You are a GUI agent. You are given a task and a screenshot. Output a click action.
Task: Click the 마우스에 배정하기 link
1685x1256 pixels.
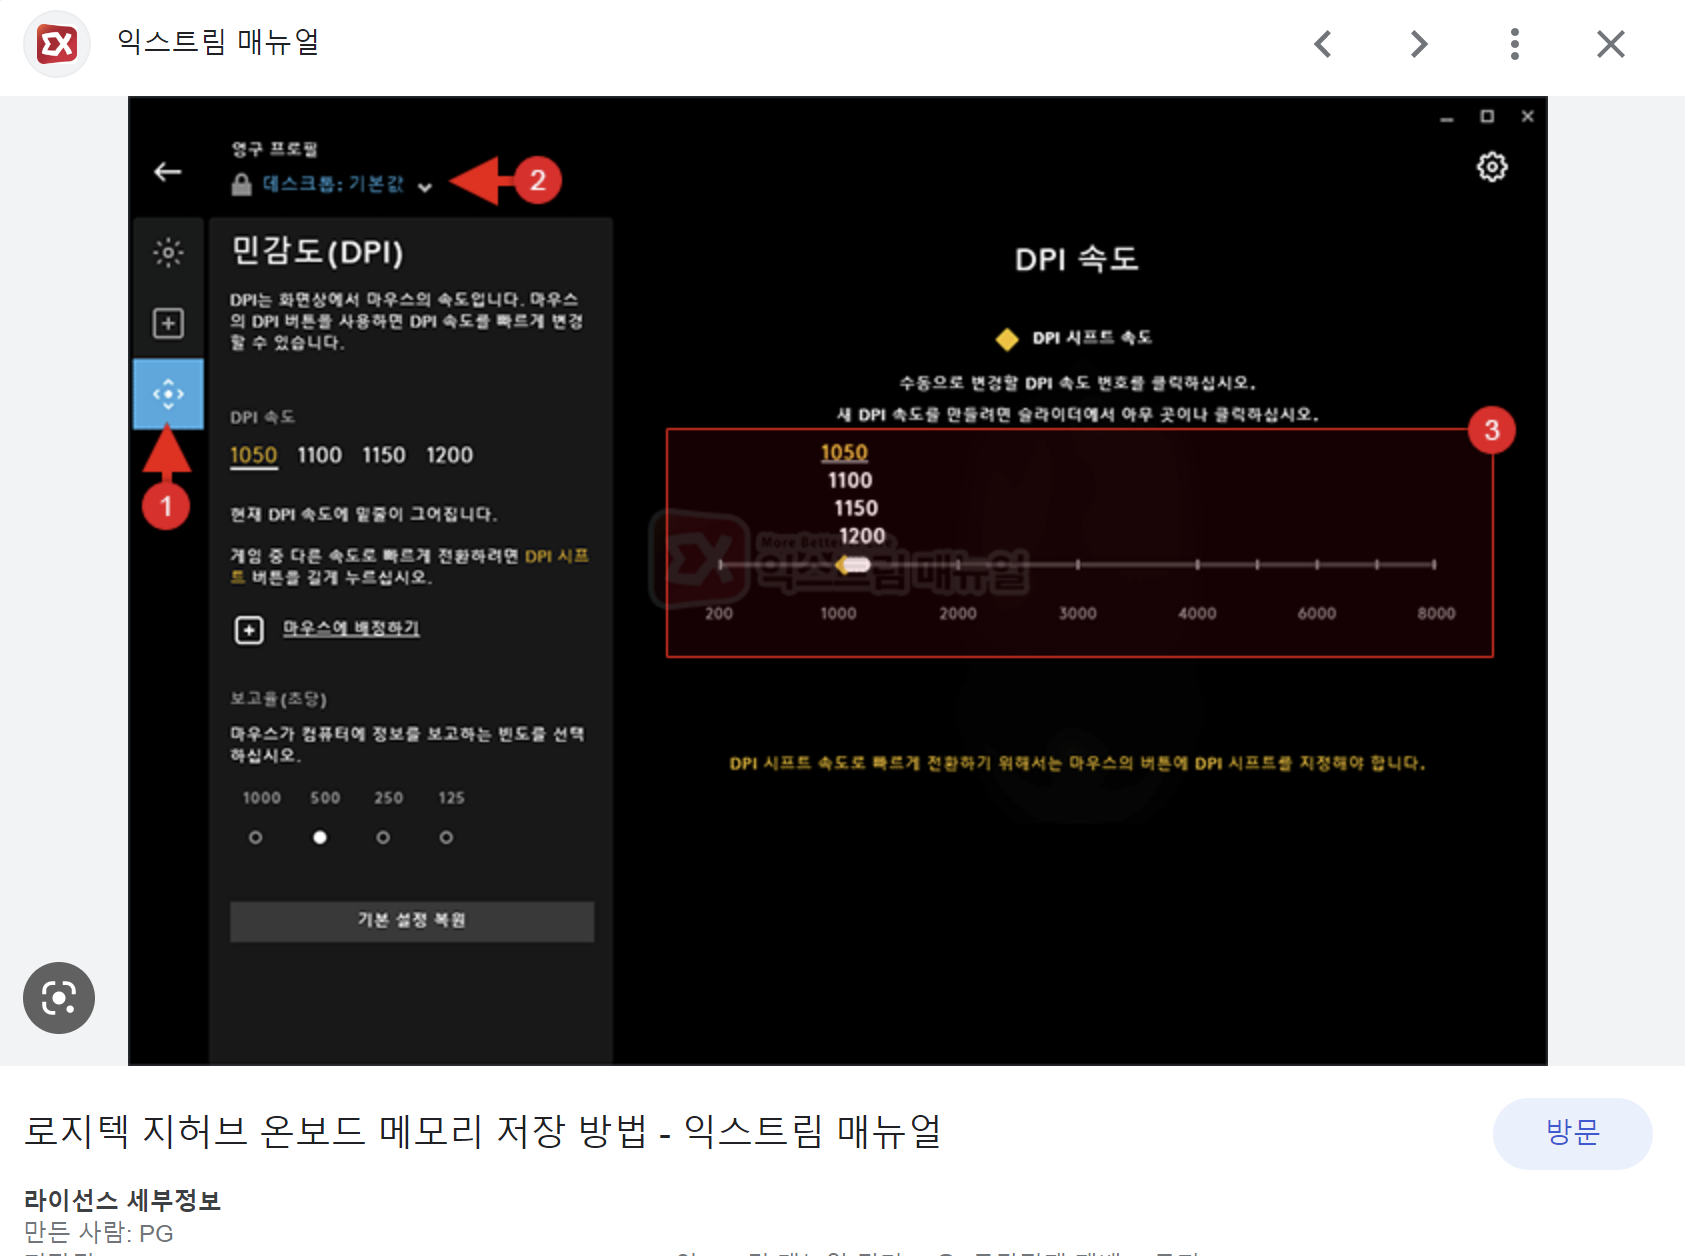351,628
